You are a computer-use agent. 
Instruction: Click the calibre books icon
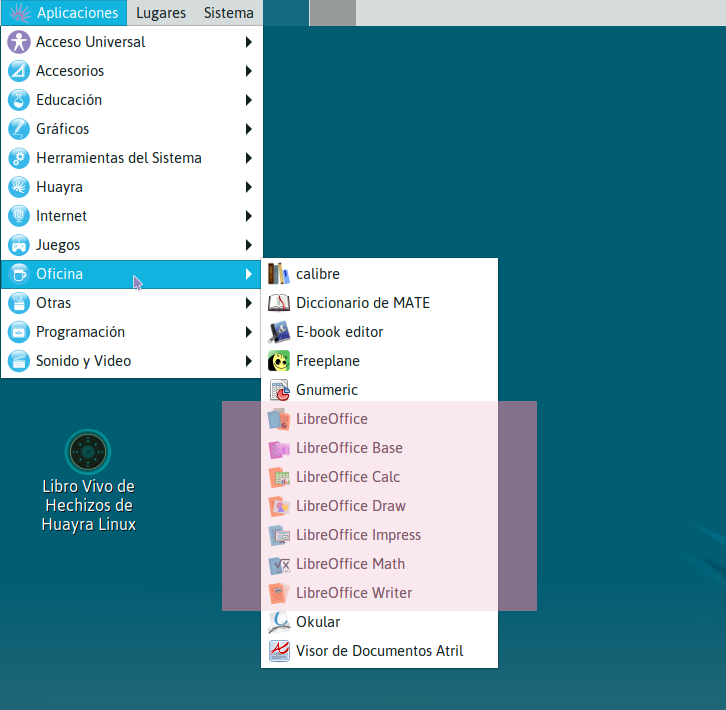tap(279, 274)
